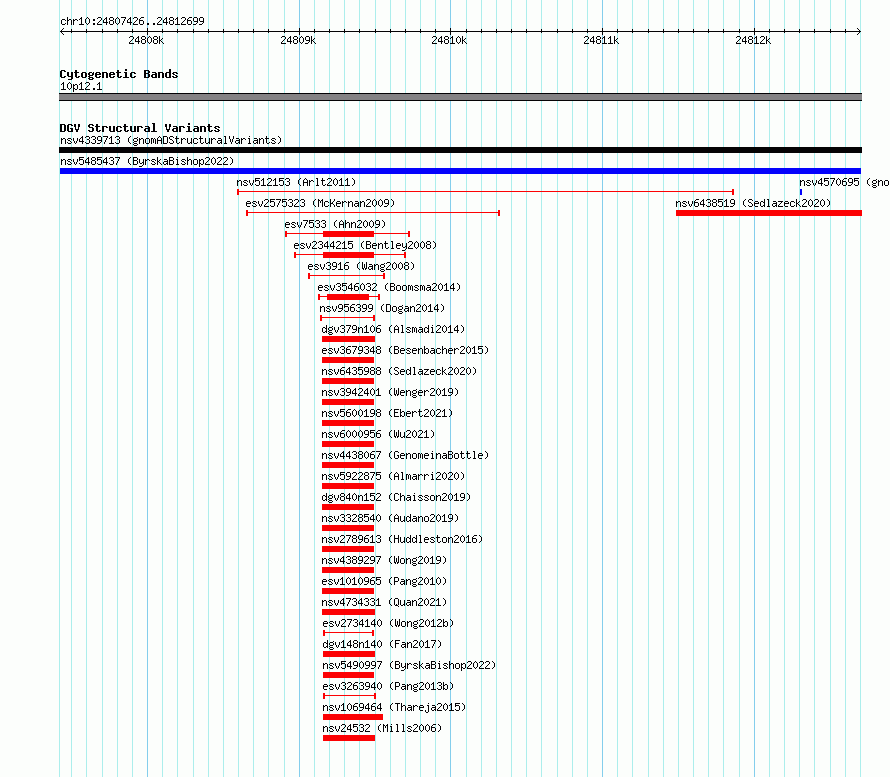
Task: Click the DGV Structural Variants track title
Action: tap(140, 128)
